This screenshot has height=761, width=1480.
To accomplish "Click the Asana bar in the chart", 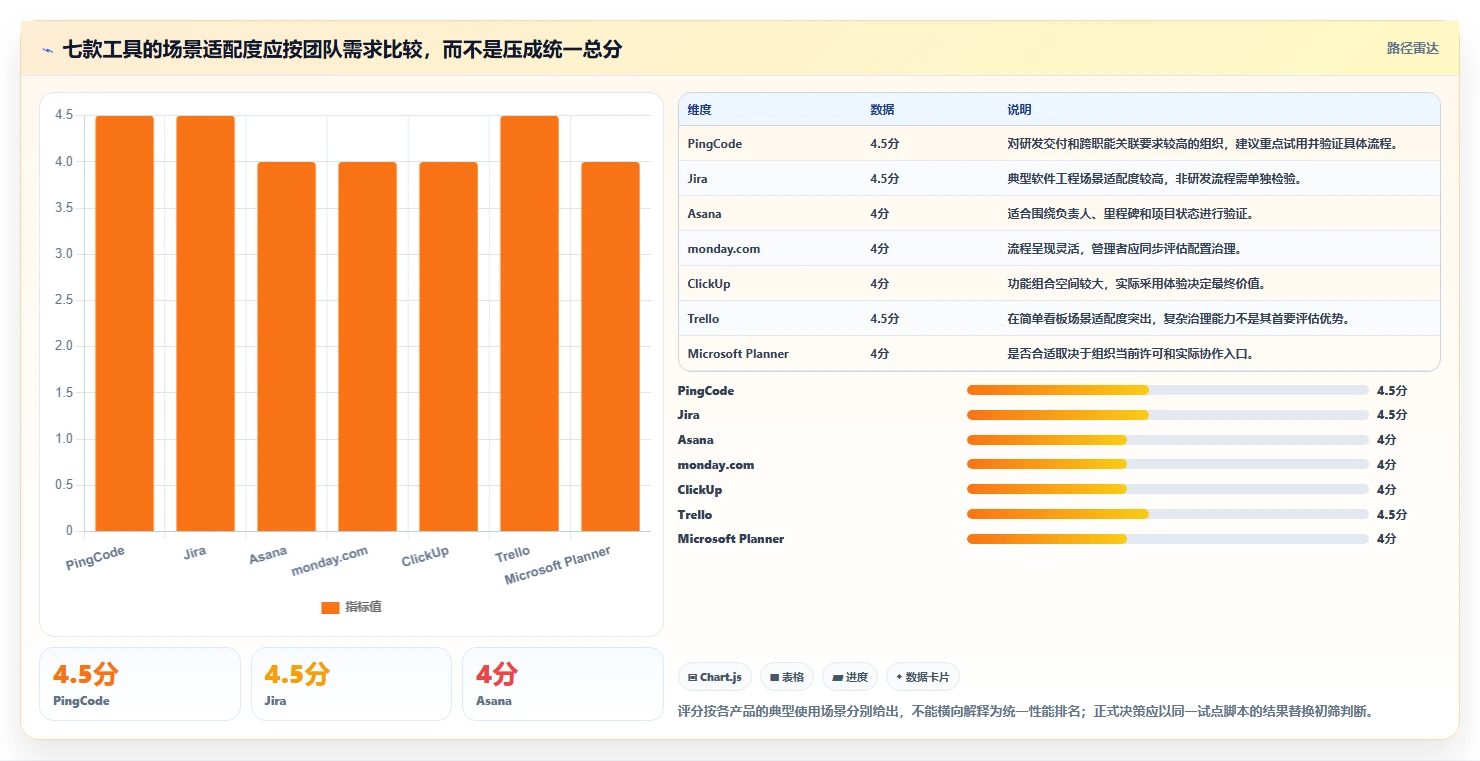I will (286, 346).
